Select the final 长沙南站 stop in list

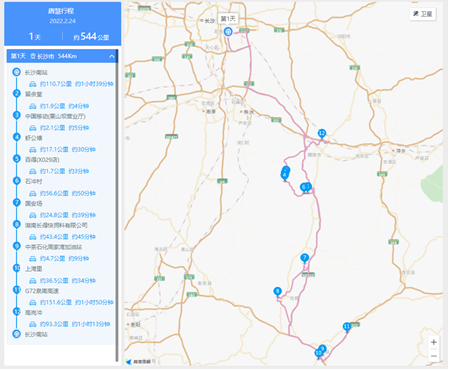pyautogui.click(x=36, y=334)
